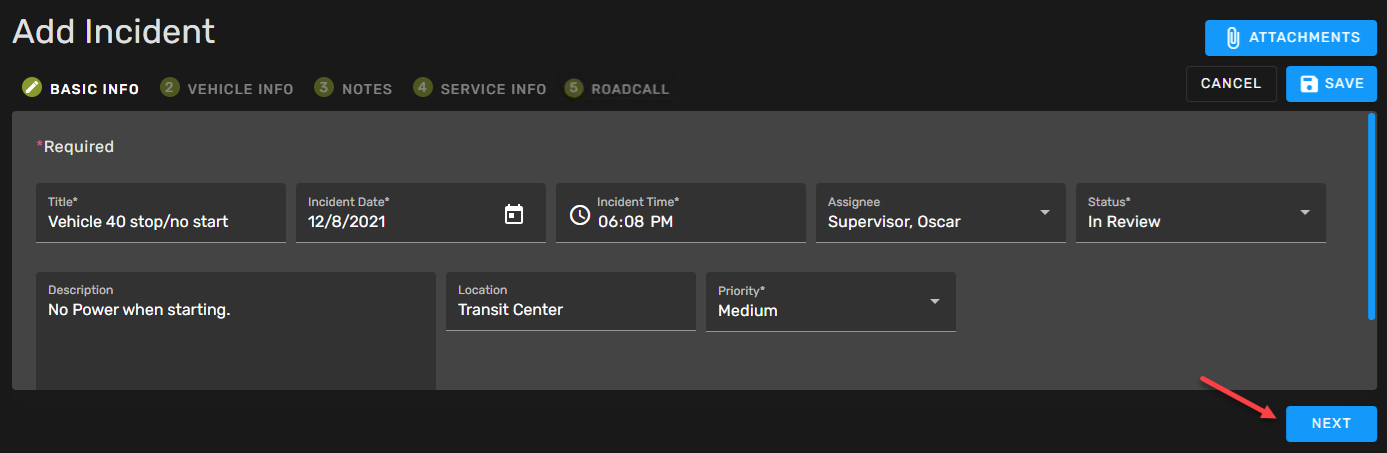This screenshot has height=453, width=1387.
Task: Click the floppy disk save icon
Action: (1308, 84)
